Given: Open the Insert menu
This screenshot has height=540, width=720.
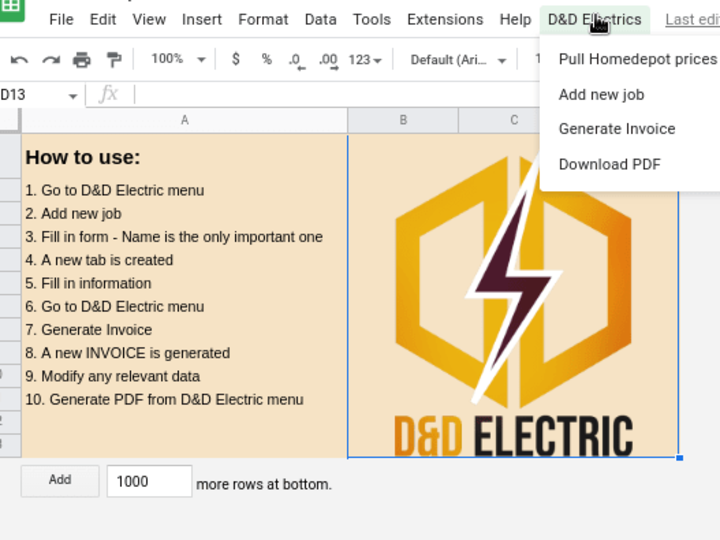Looking at the screenshot, I should coord(202,20).
